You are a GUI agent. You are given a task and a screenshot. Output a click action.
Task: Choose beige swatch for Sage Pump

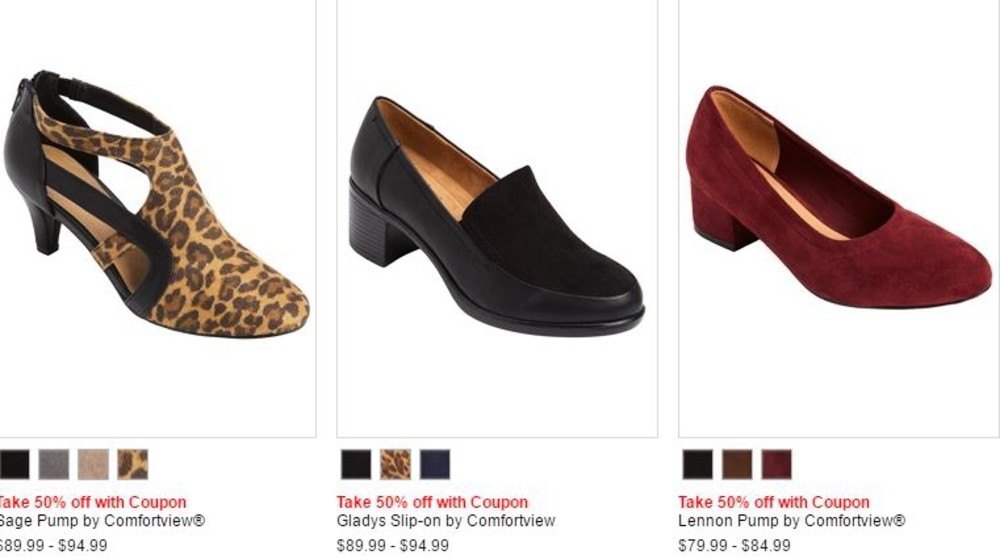93,465
